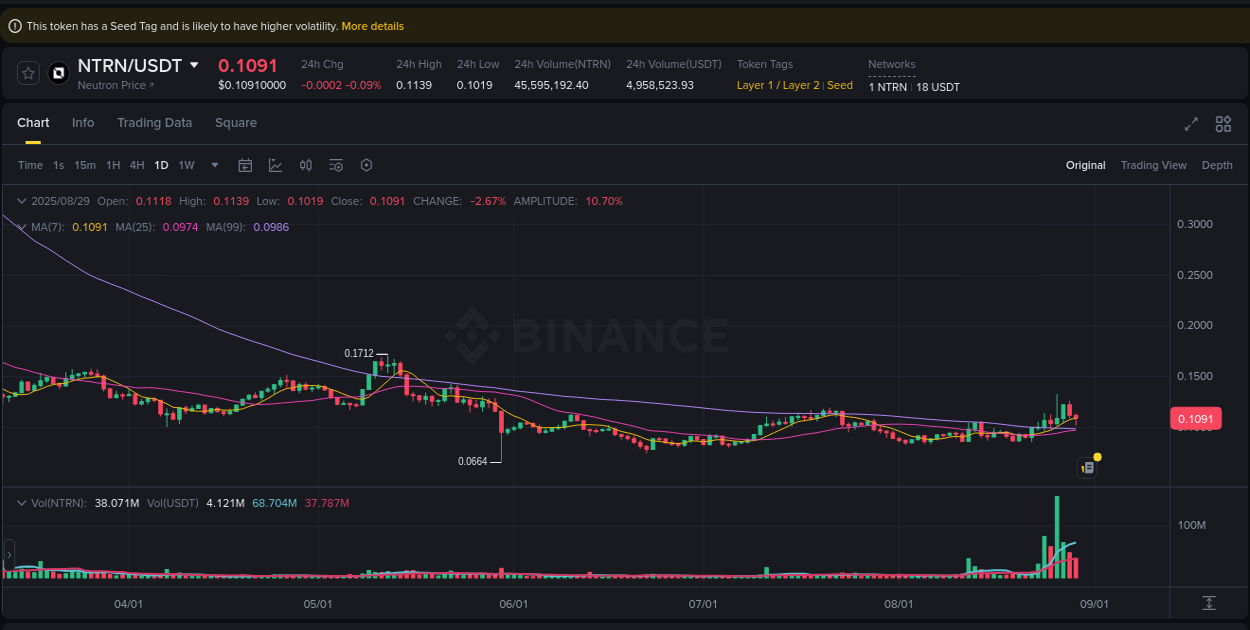Image resolution: width=1250 pixels, height=630 pixels.
Task: Click the order book panel icon on chart
Action: coord(1087,467)
